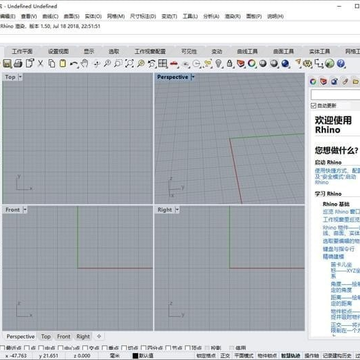The height and width of the screenshot is (360, 360).
Task: Toggle 物件锁点 (Osnap) in the status bar
Action: point(267,356)
